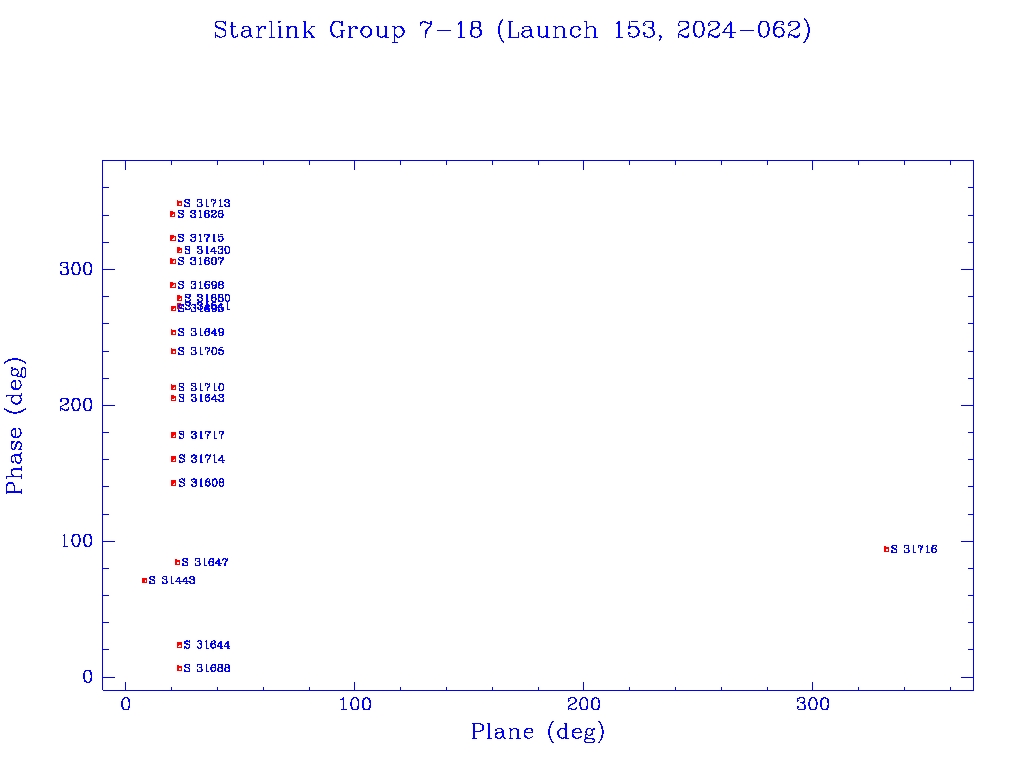Click the Plane axis tick label 0
Image resolution: width=1024 pixels, height=768 pixels.
point(125,705)
